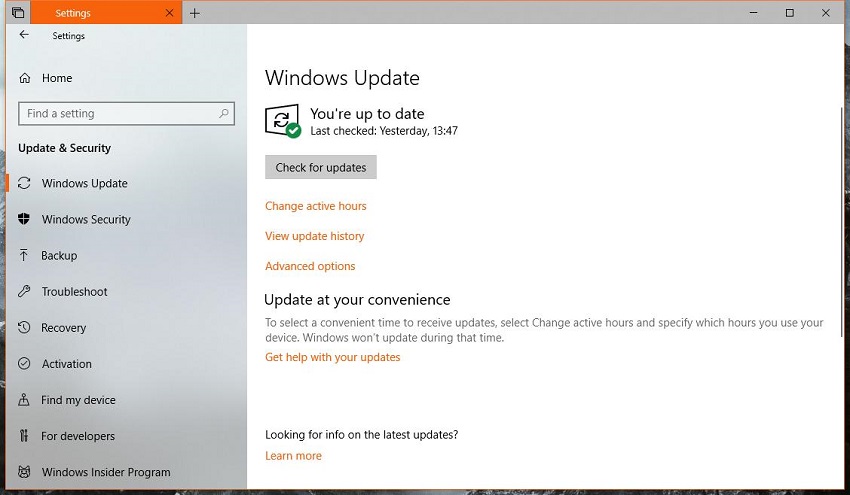Go back using the back arrow
This screenshot has height=495, width=850.
point(24,35)
